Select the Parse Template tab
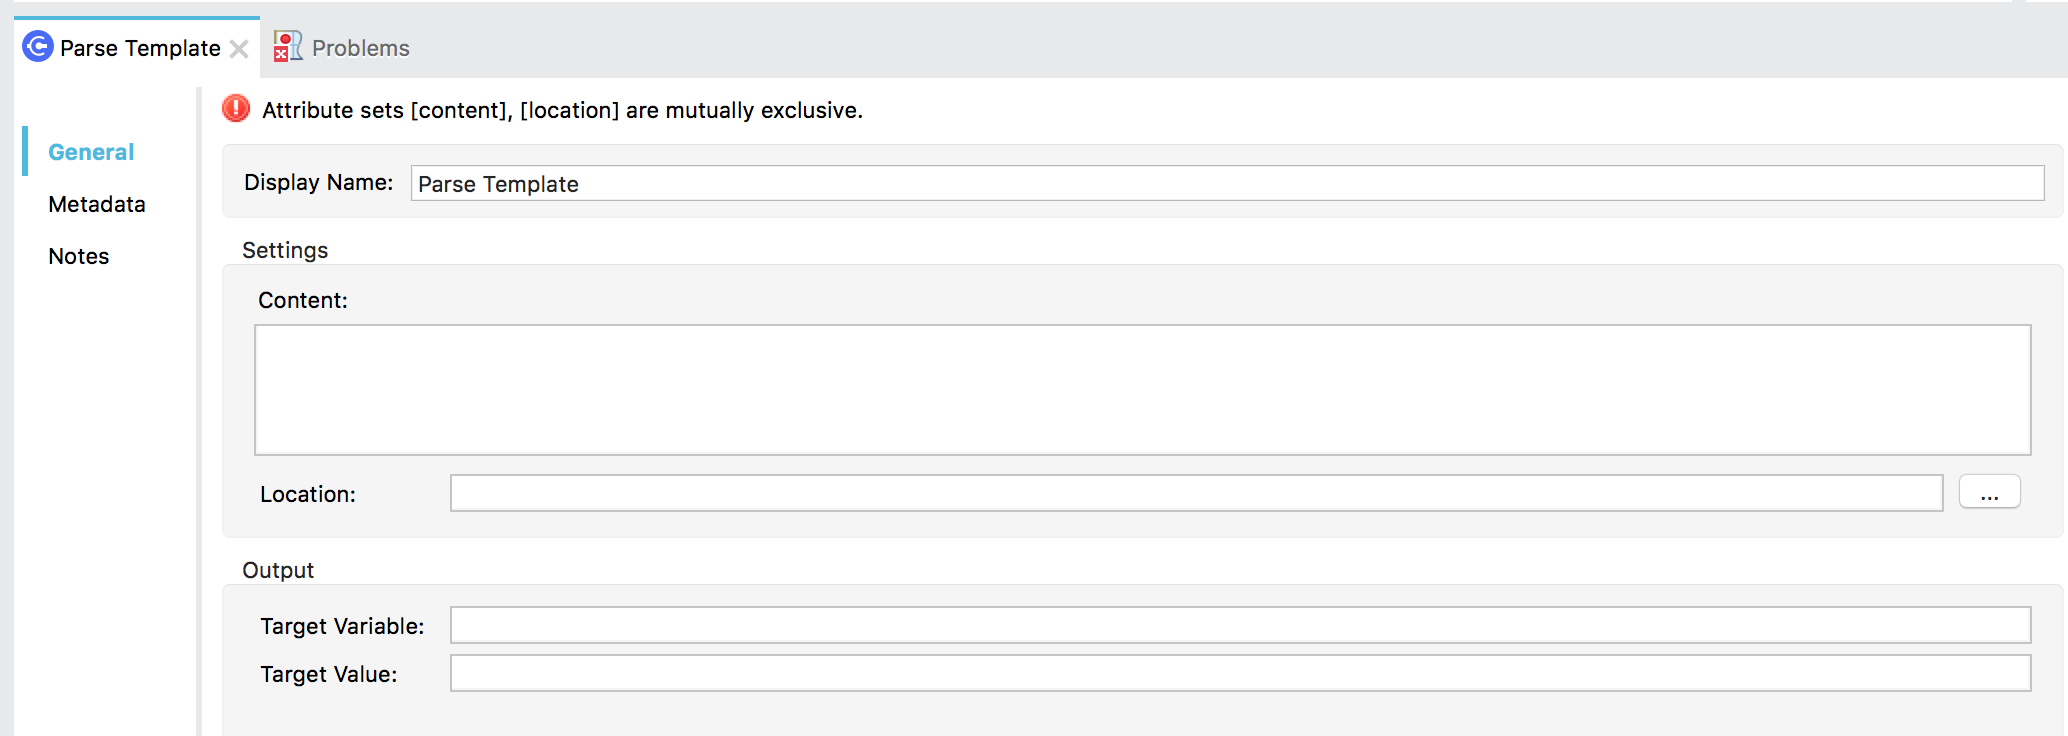The image size is (2068, 736). 139,47
